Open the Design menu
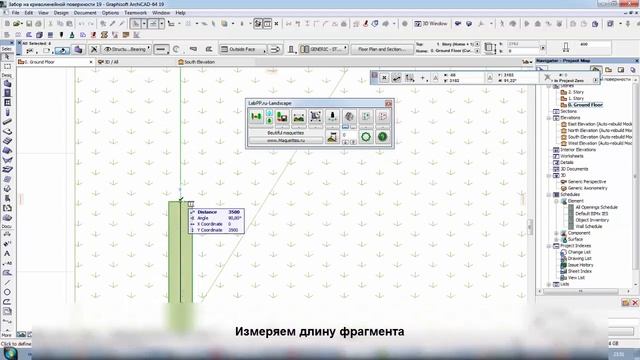The image size is (640, 360). click(x=61, y=13)
